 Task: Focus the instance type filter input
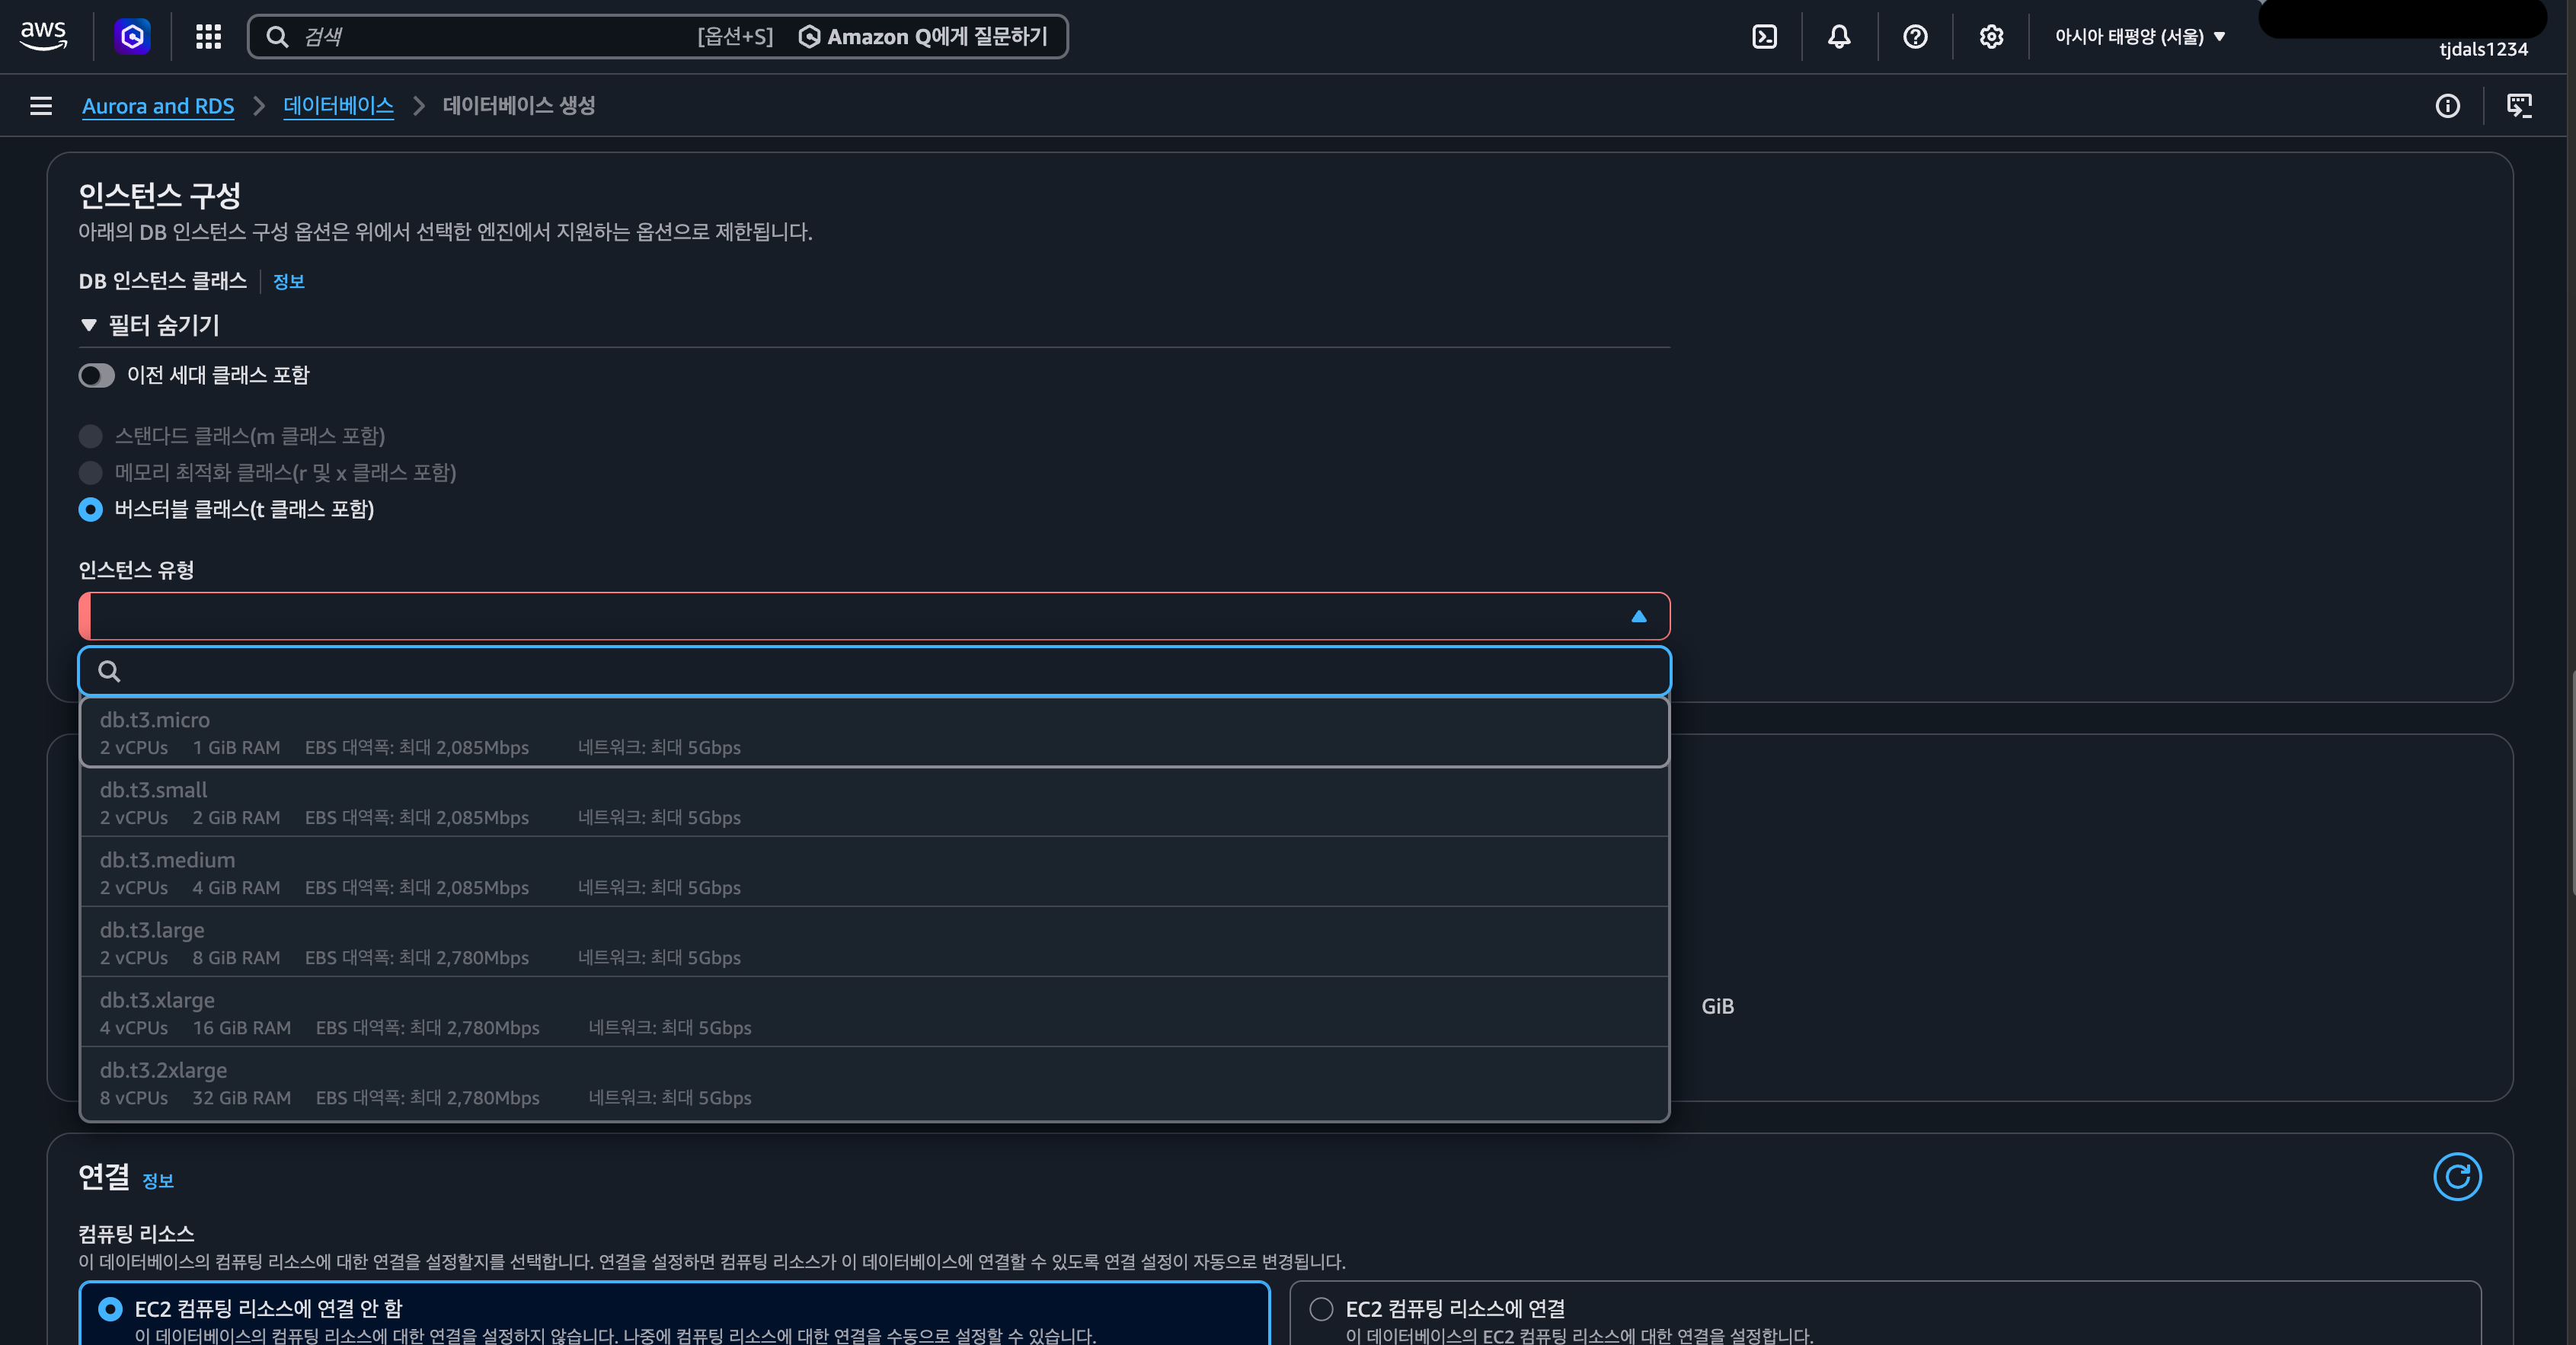pyautogui.click(x=874, y=671)
